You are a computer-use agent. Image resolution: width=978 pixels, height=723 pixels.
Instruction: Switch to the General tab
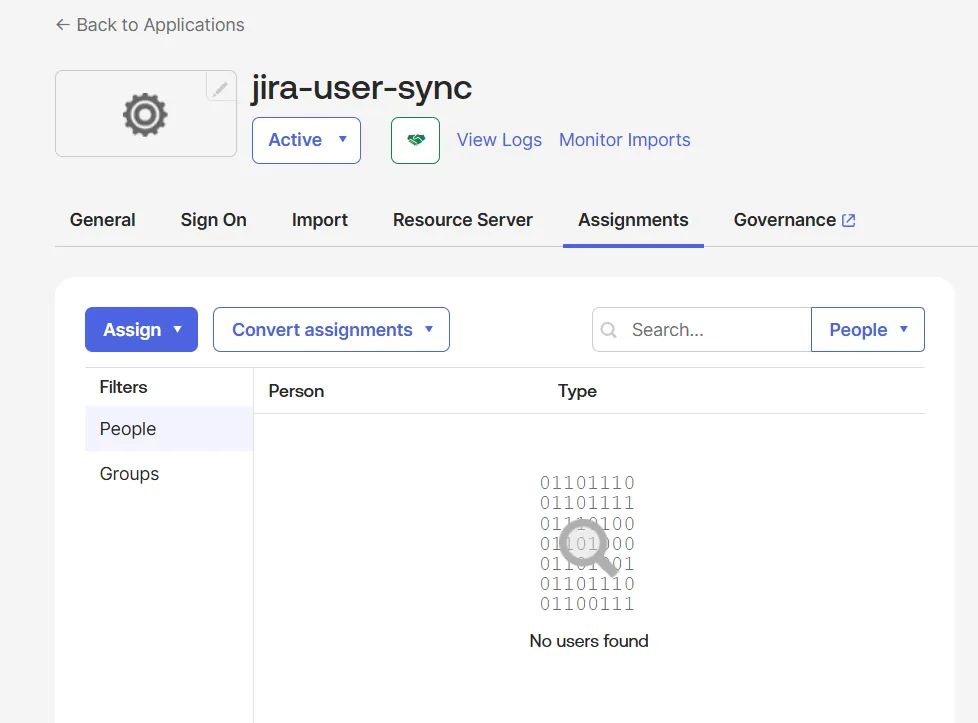[x=102, y=220]
